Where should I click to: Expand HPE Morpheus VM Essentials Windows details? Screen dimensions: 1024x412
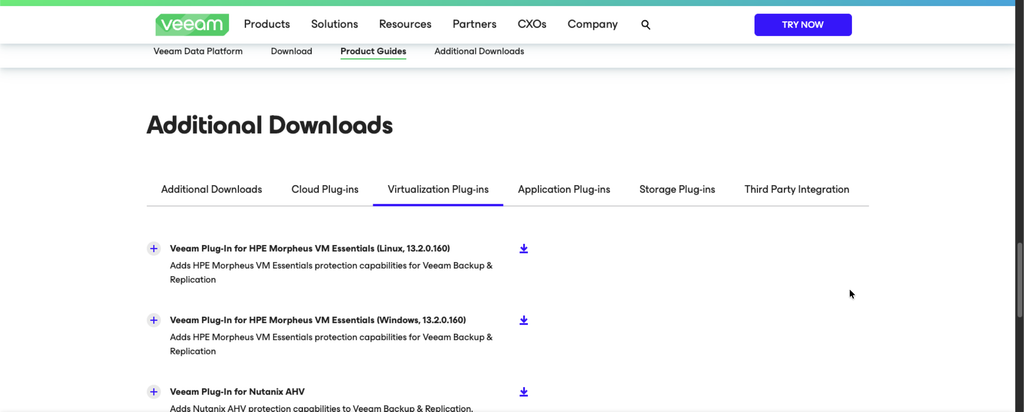(x=153, y=321)
